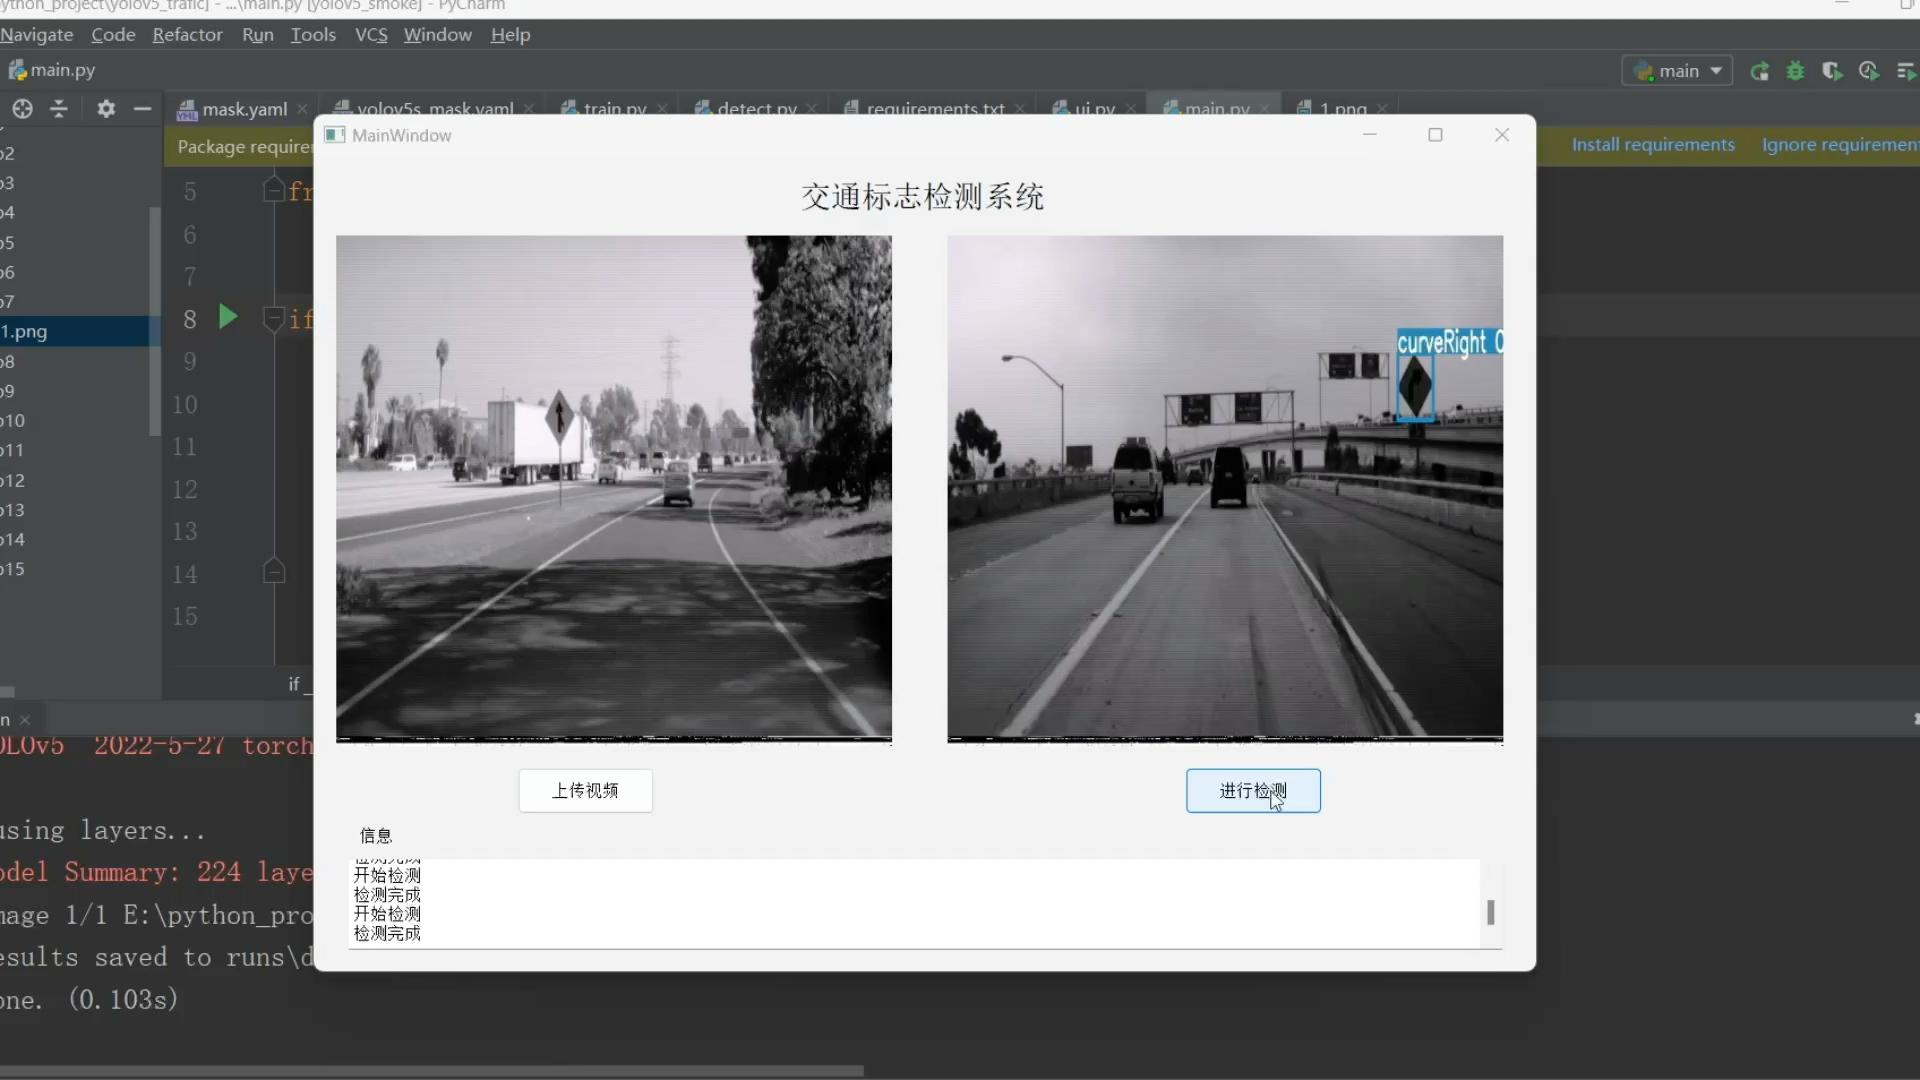The width and height of the screenshot is (1920, 1080).
Task: Click green run arrow on line 8
Action: (228, 317)
